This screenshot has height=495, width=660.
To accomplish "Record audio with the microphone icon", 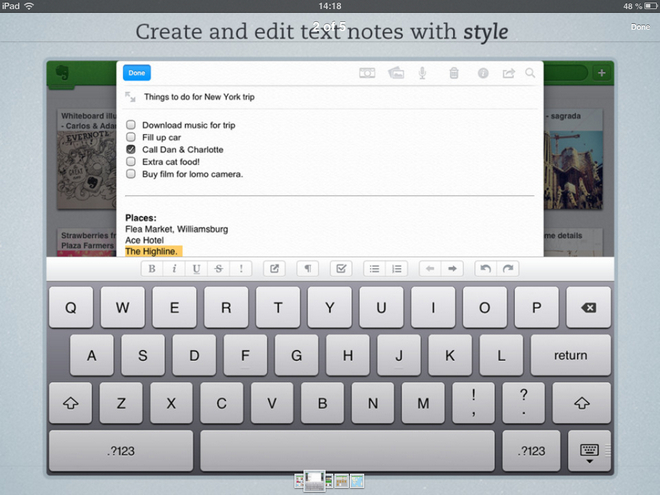I will (423, 73).
